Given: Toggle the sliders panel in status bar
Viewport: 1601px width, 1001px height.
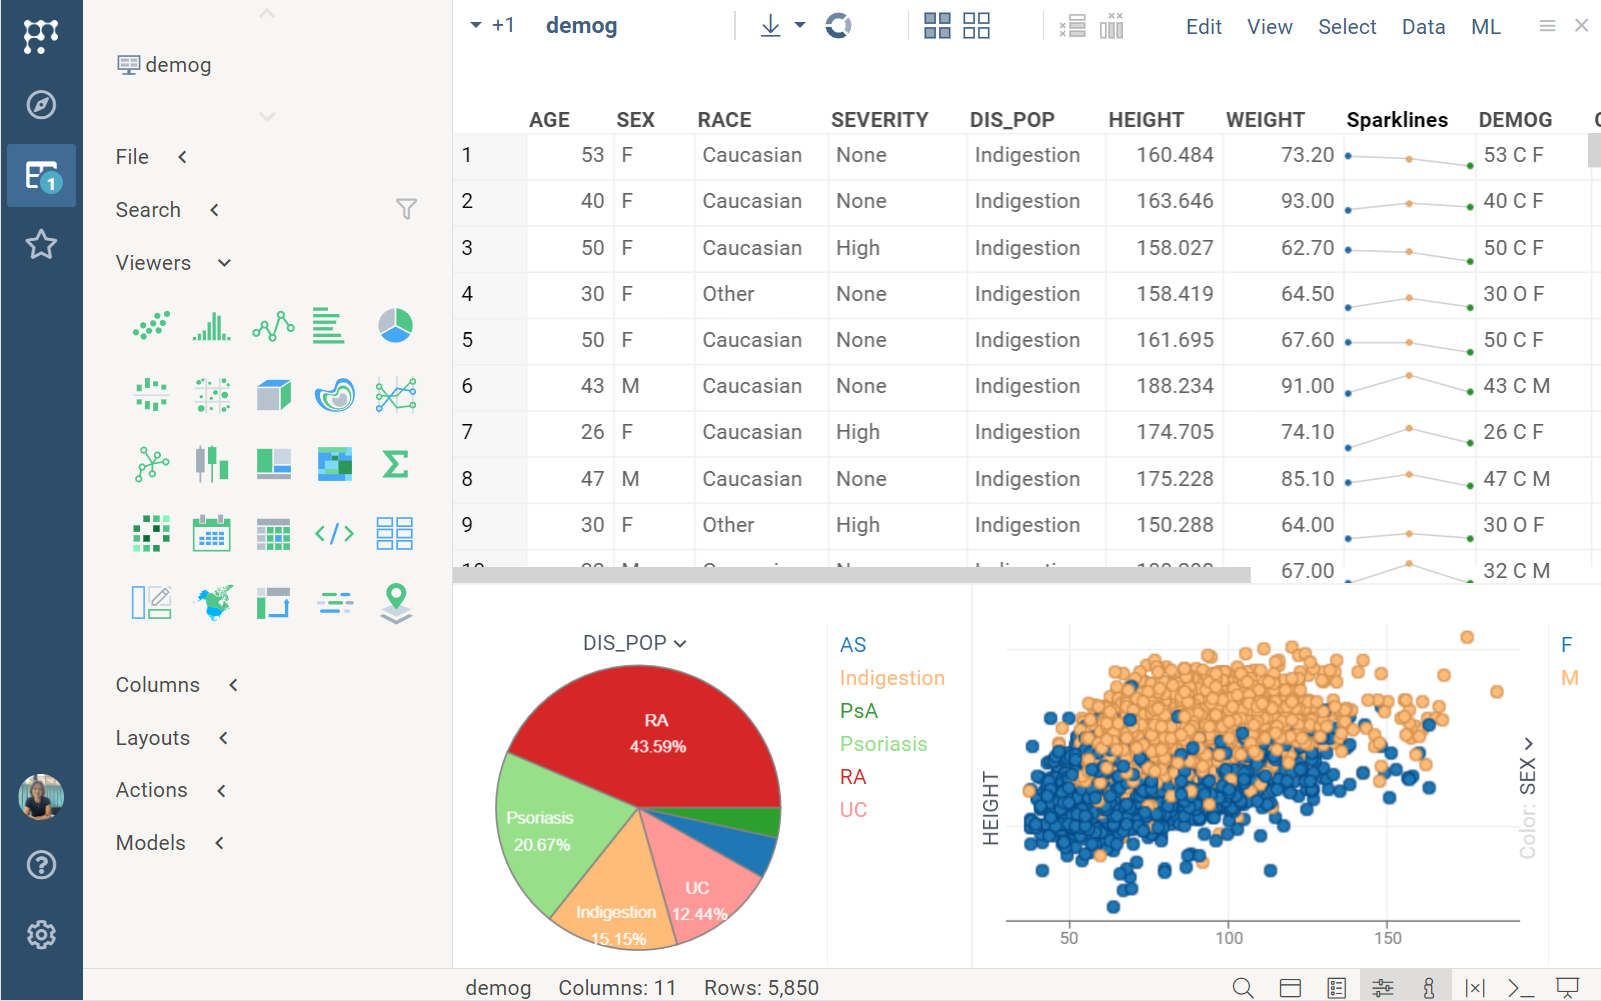Looking at the screenshot, I should (x=1383, y=988).
